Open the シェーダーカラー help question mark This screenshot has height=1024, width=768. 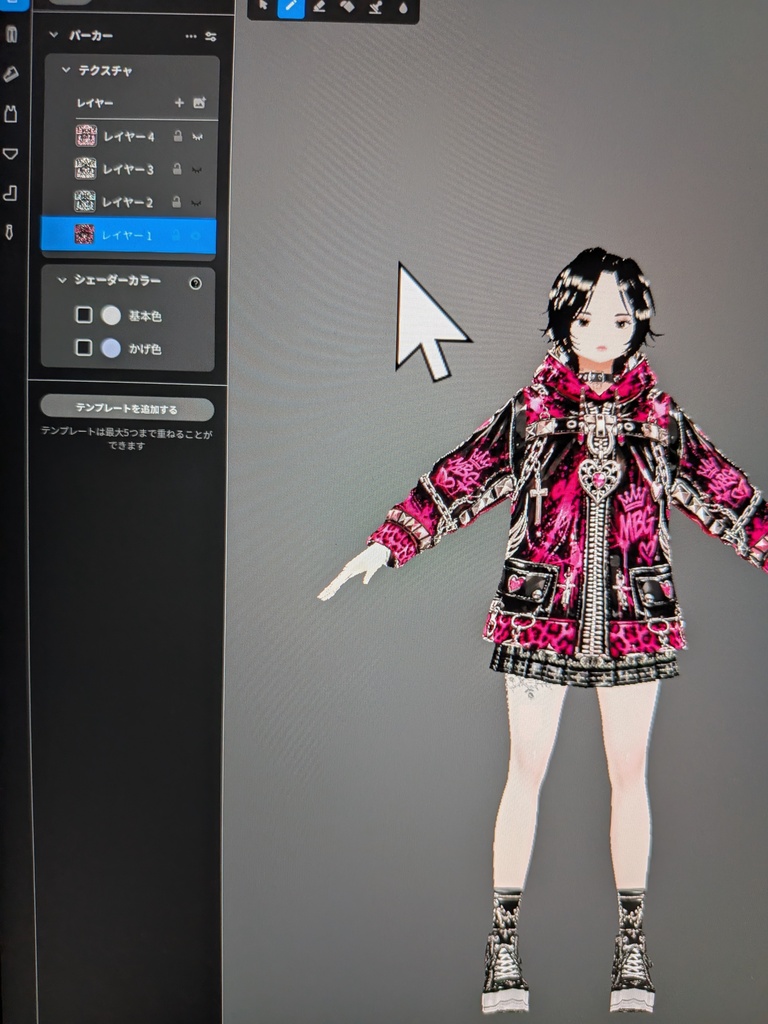[x=195, y=283]
